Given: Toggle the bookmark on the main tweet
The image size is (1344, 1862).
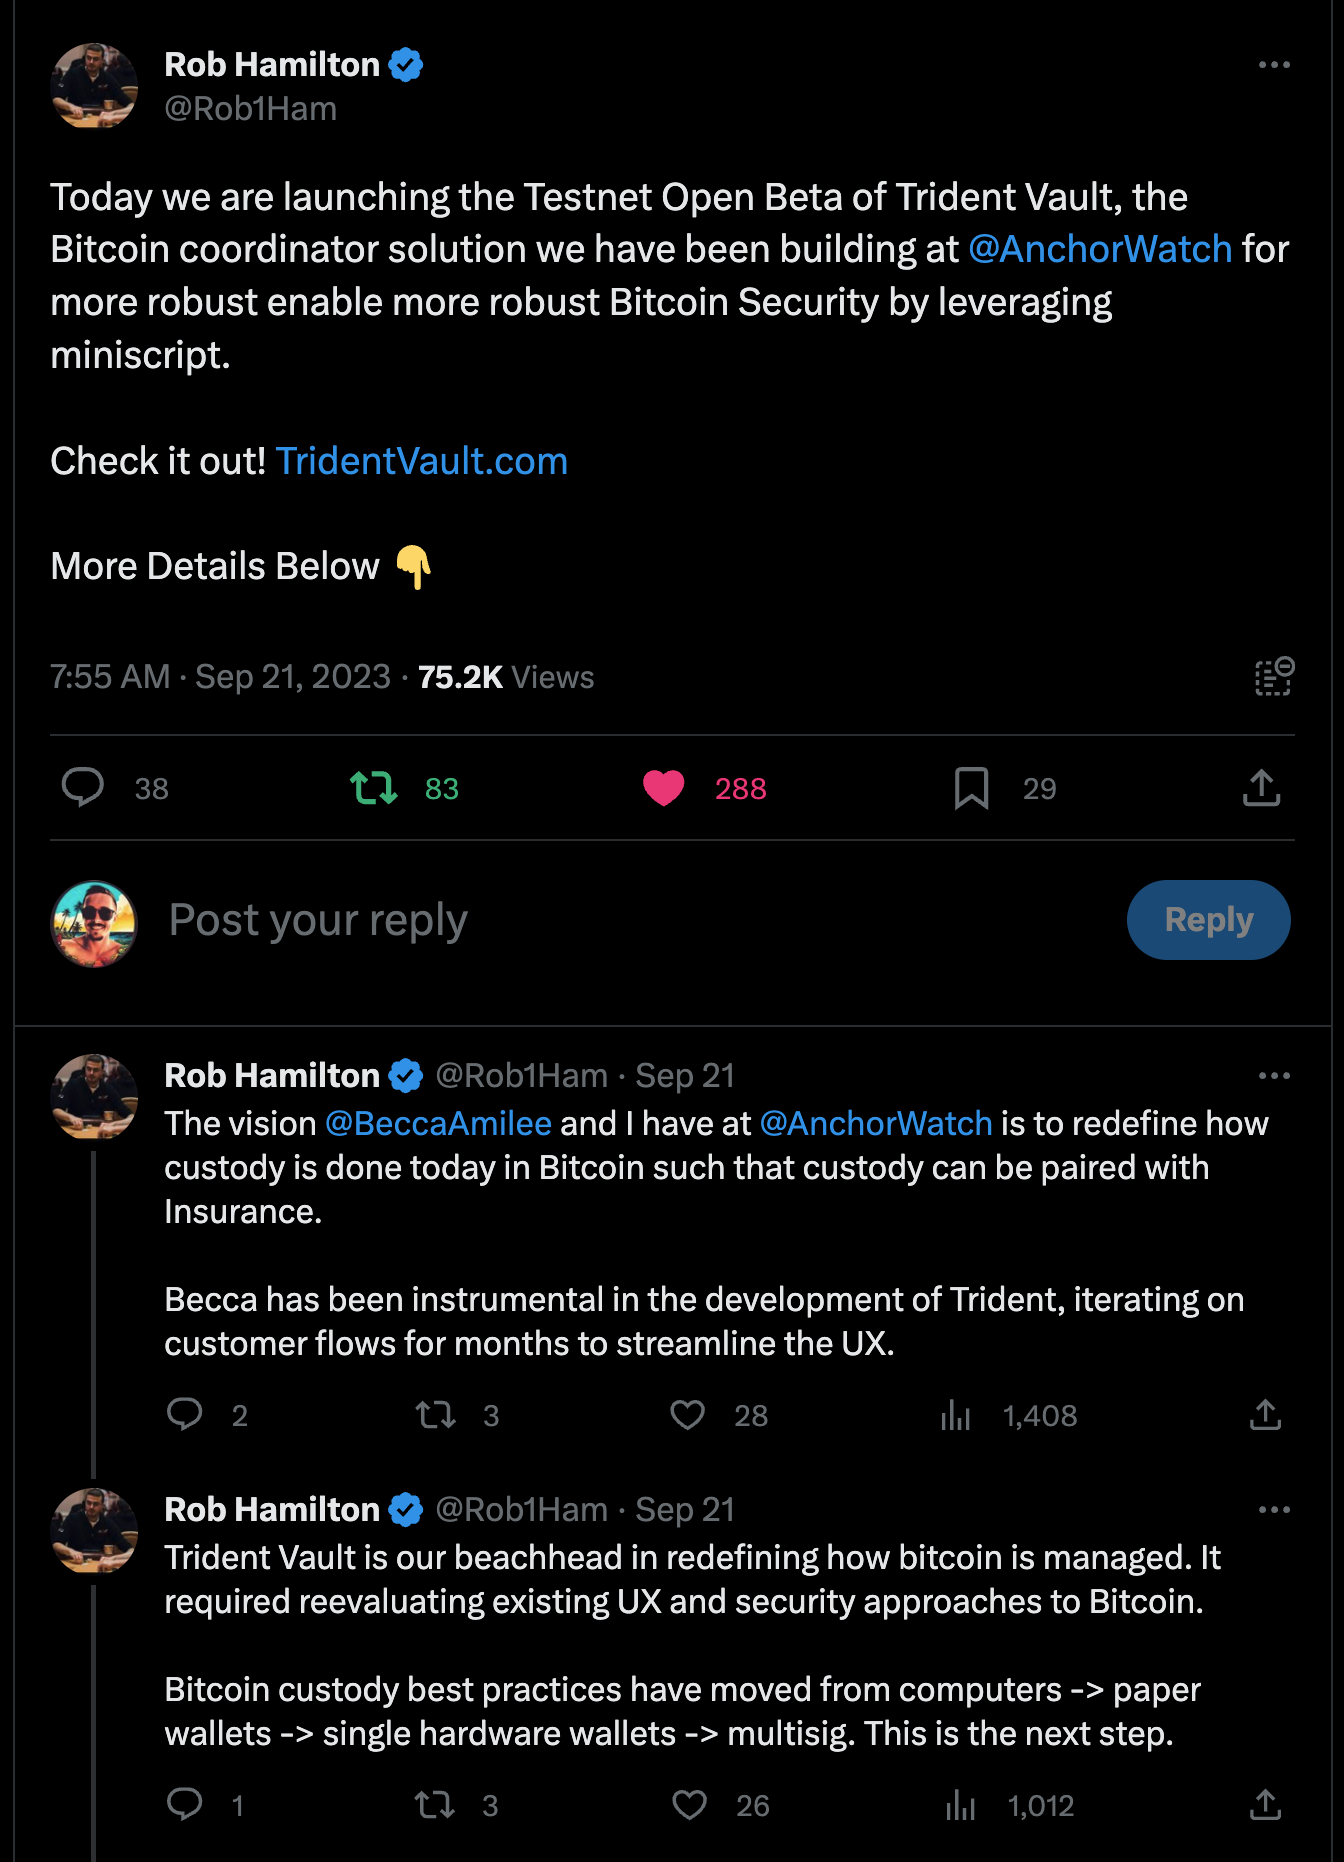Looking at the screenshot, I should pos(971,788).
